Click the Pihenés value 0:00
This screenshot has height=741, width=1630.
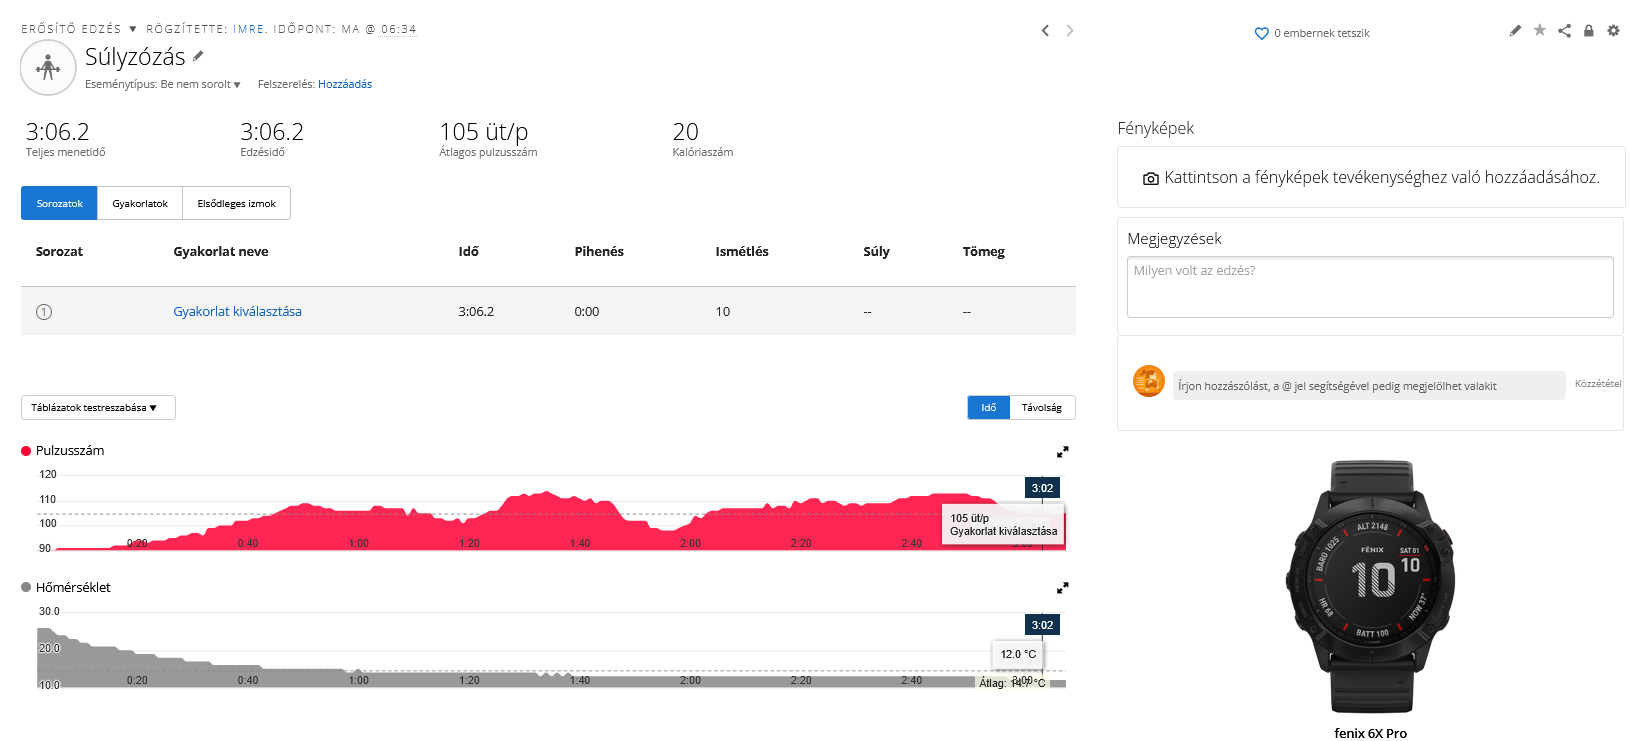pyautogui.click(x=587, y=312)
